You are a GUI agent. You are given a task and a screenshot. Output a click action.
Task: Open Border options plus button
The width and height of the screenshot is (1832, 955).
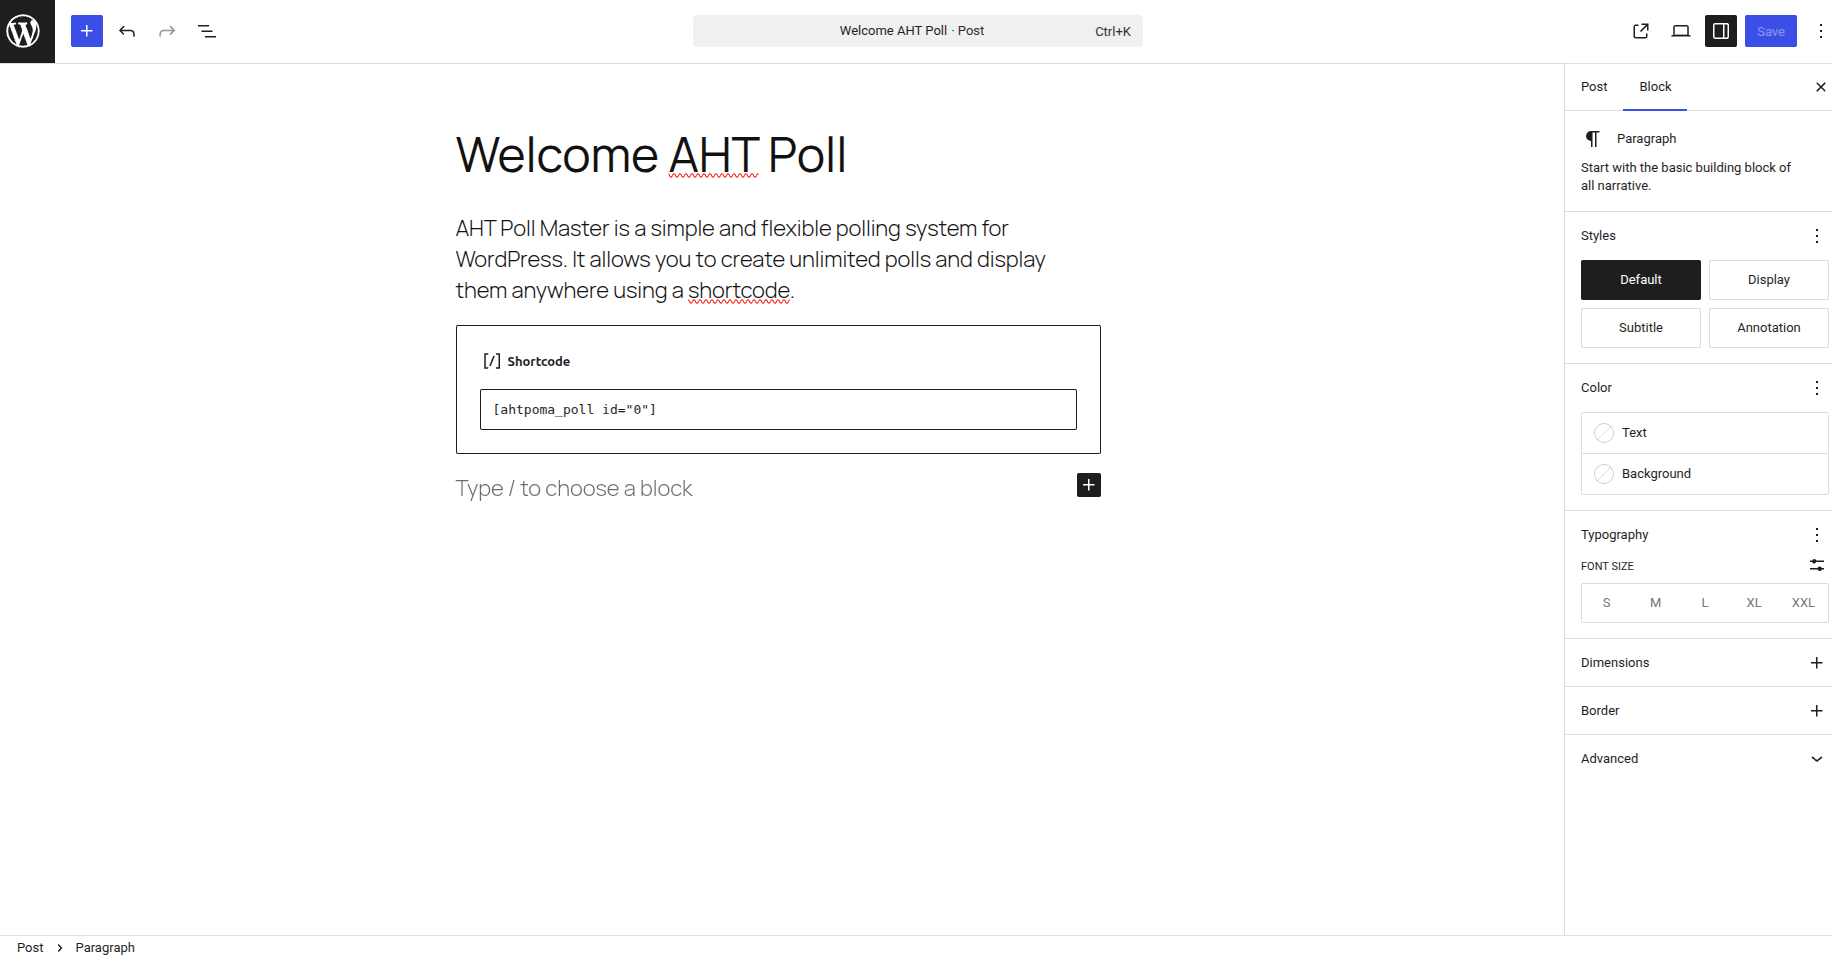pos(1816,711)
